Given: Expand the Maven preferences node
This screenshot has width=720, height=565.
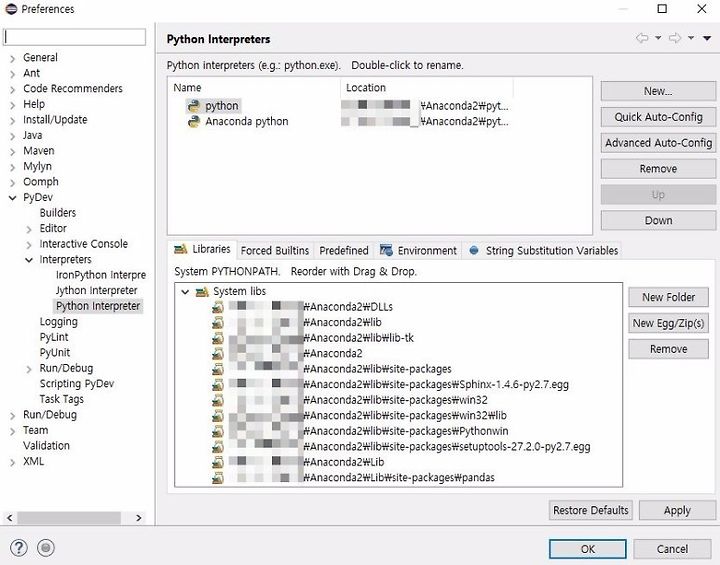Looking at the screenshot, I should pos(12,152).
